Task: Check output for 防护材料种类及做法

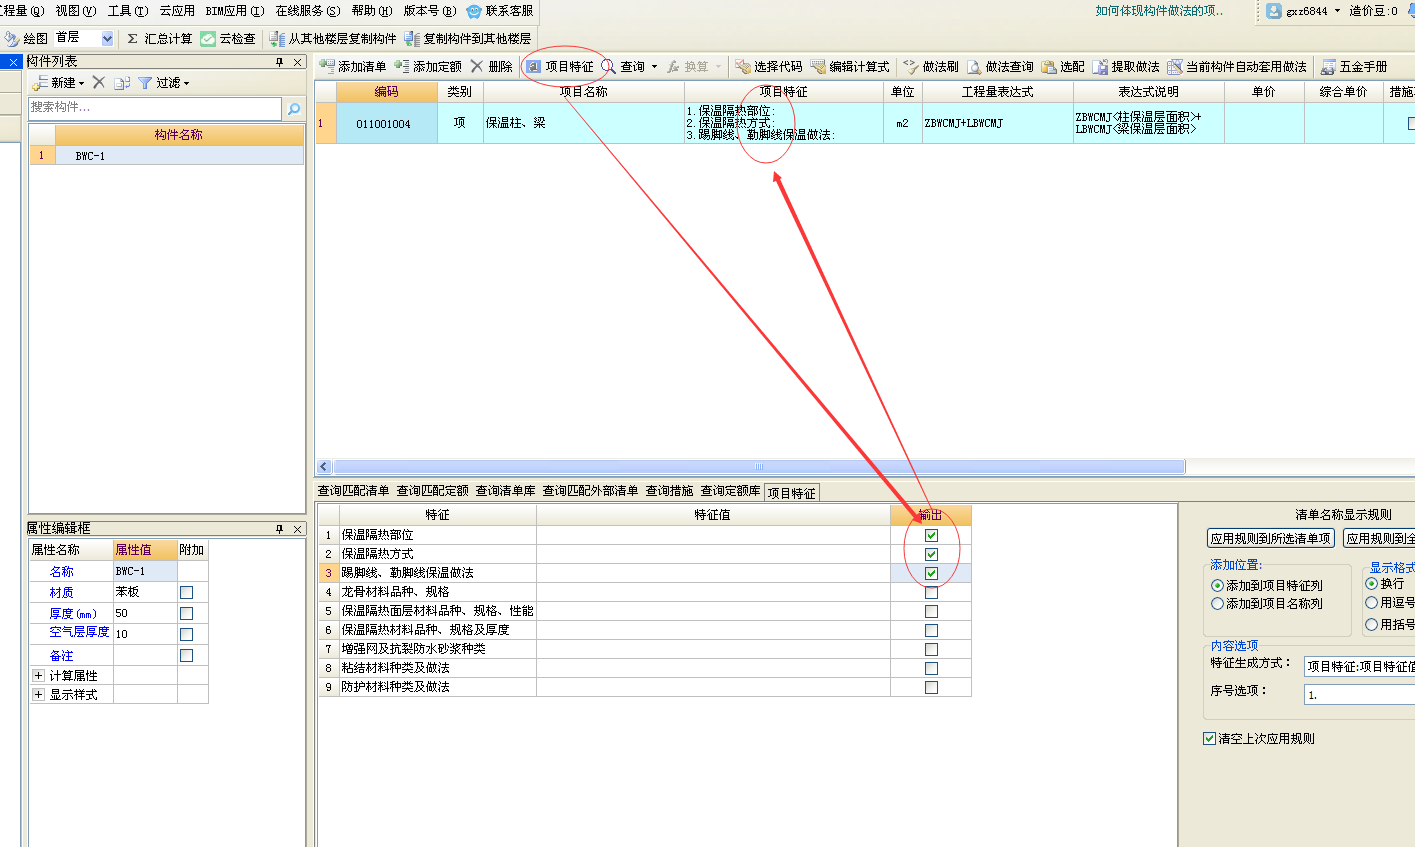Action: (931, 687)
